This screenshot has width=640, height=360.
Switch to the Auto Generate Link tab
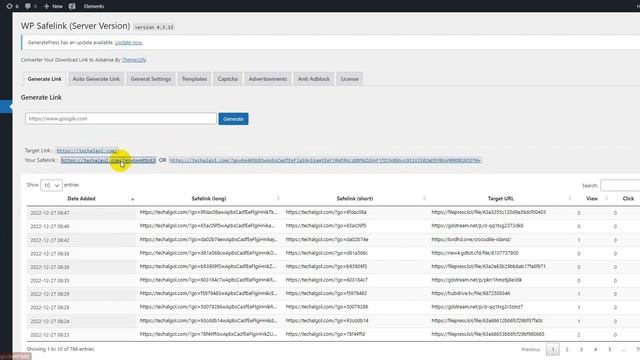pyautogui.click(x=96, y=79)
